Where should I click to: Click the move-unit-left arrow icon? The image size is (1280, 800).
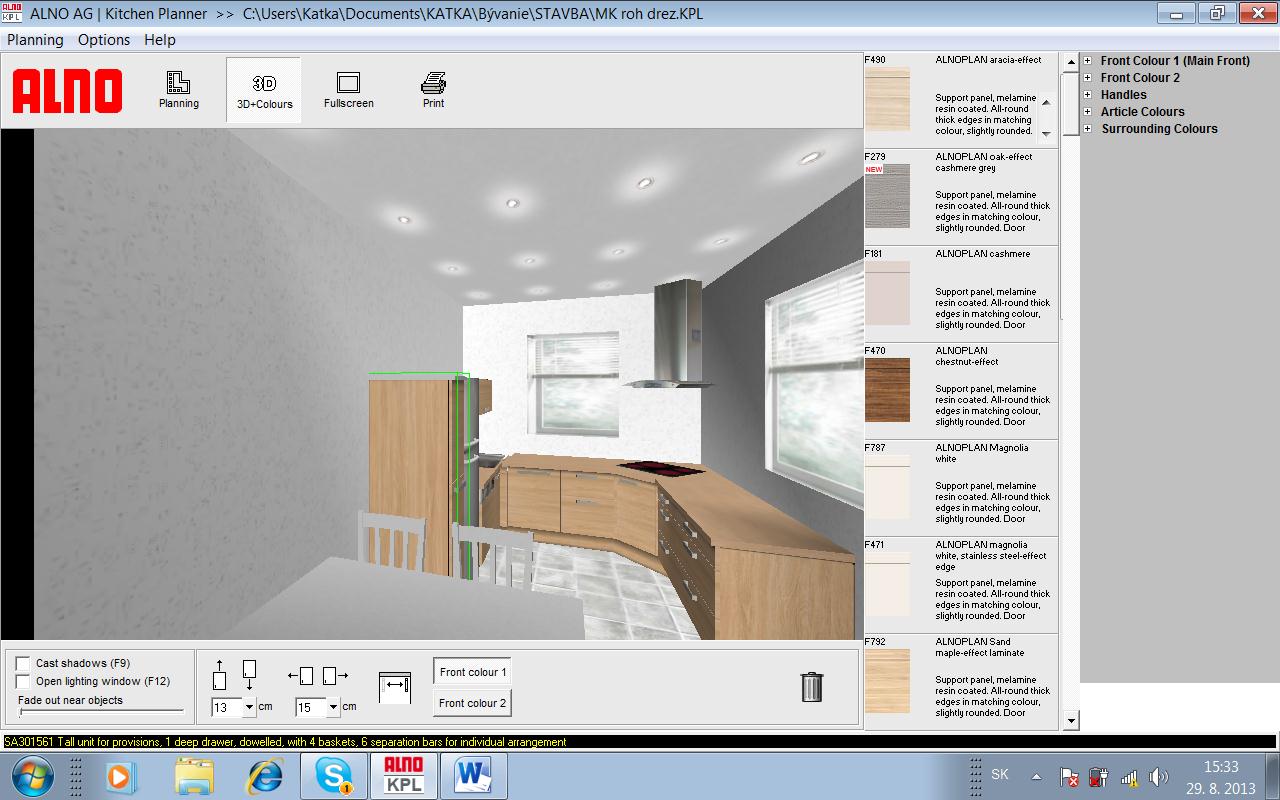pyautogui.click(x=300, y=676)
